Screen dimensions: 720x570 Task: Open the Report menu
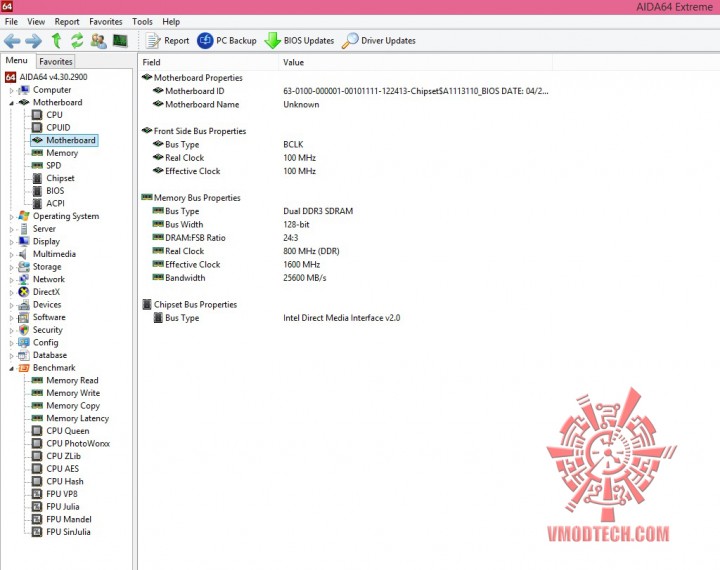tap(67, 22)
